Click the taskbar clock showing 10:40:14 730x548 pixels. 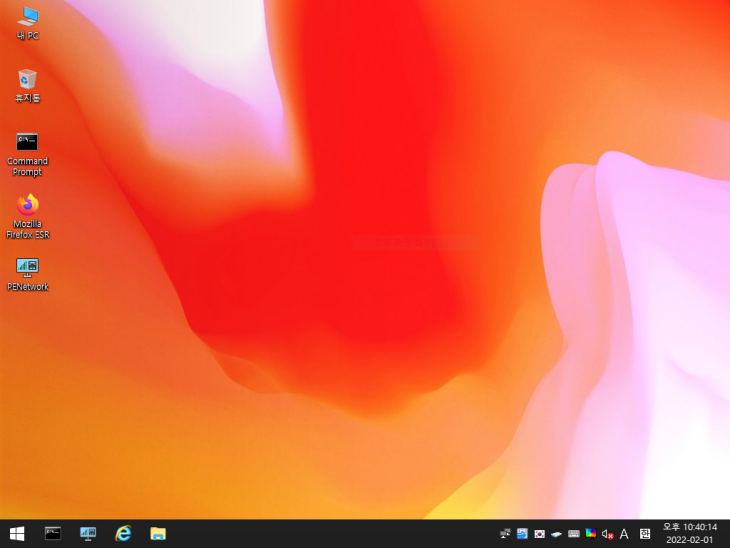[689, 527]
